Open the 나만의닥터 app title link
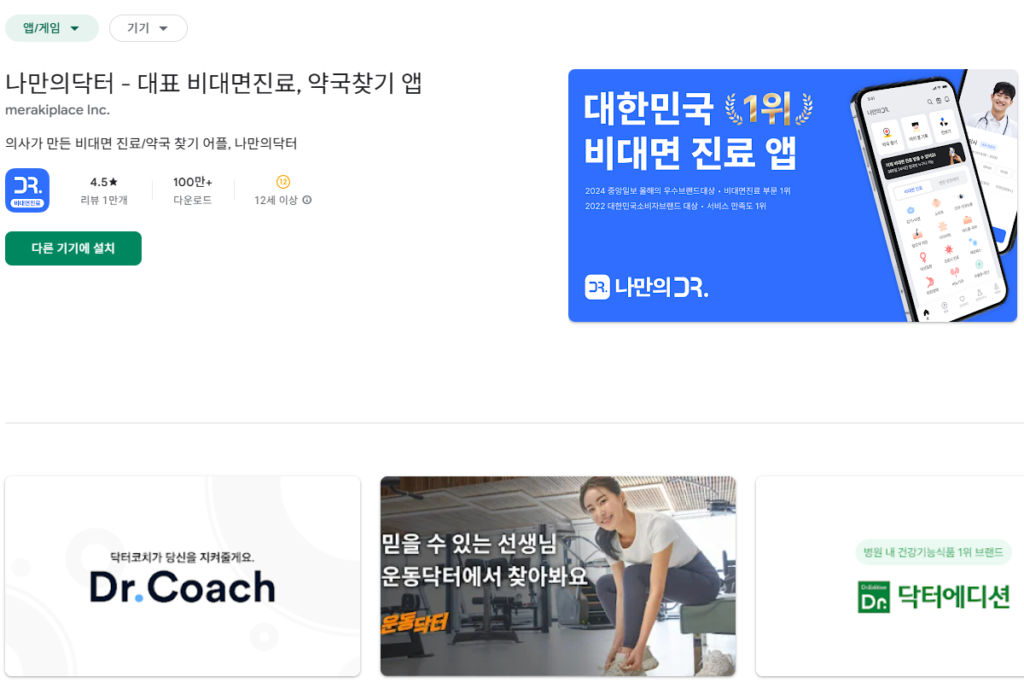 click(x=214, y=84)
